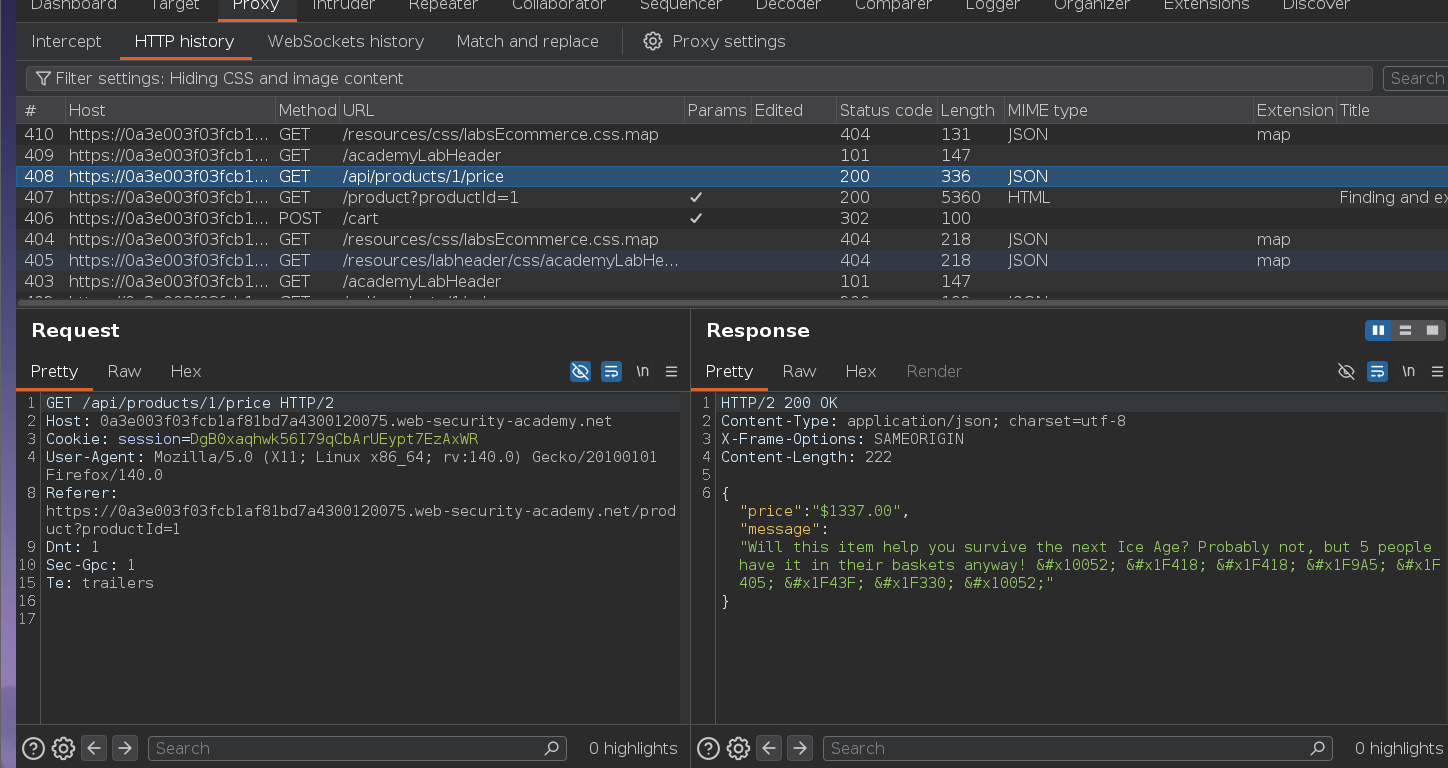Select side-by-side layout icon

coord(1378,330)
